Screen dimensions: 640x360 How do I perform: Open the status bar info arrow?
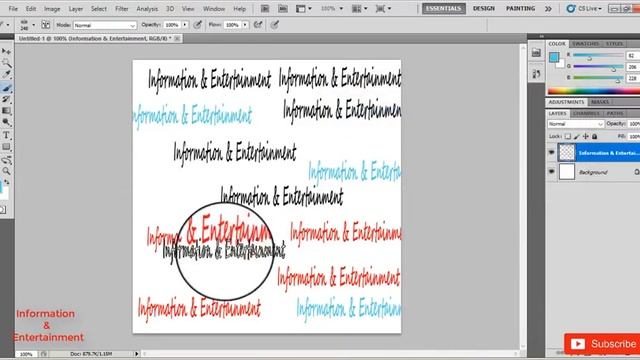(137, 353)
